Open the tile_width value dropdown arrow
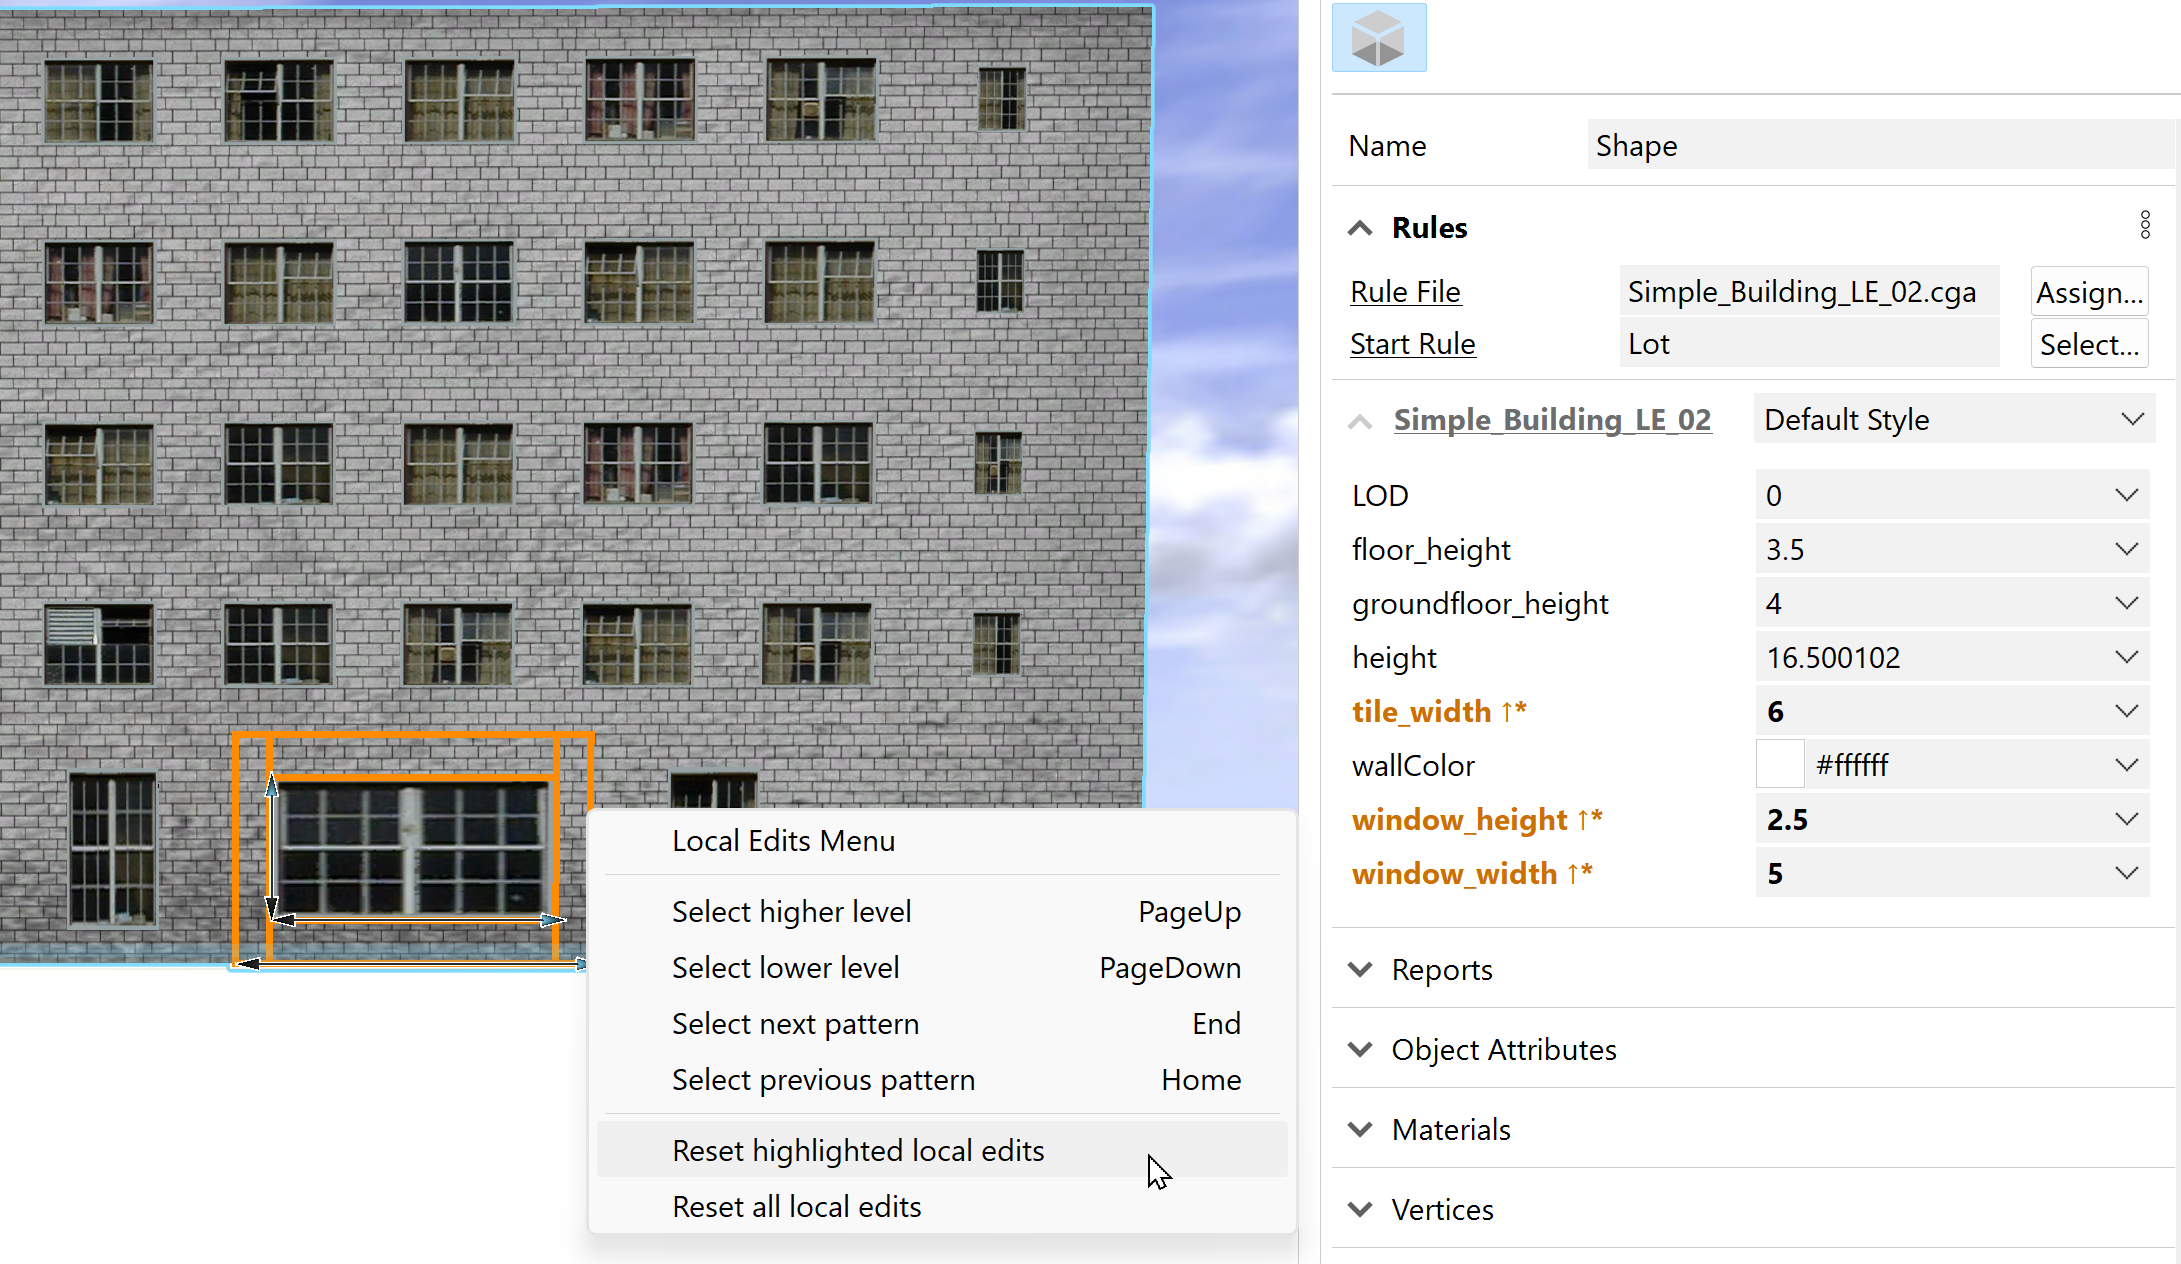 pyautogui.click(x=2126, y=711)
